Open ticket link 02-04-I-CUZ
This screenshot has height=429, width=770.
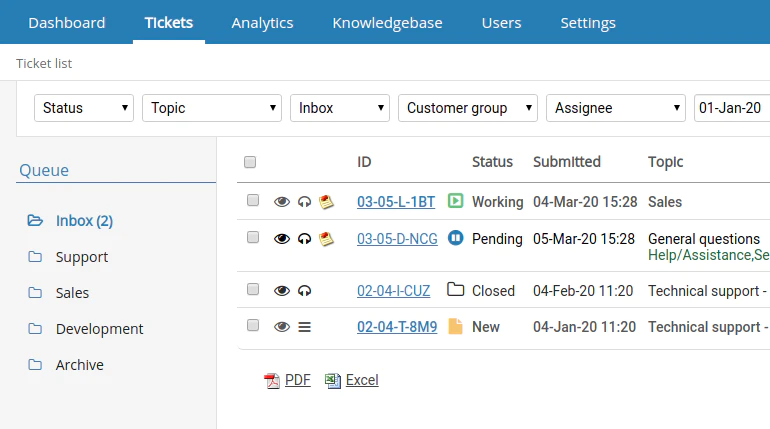click(393, 291)
